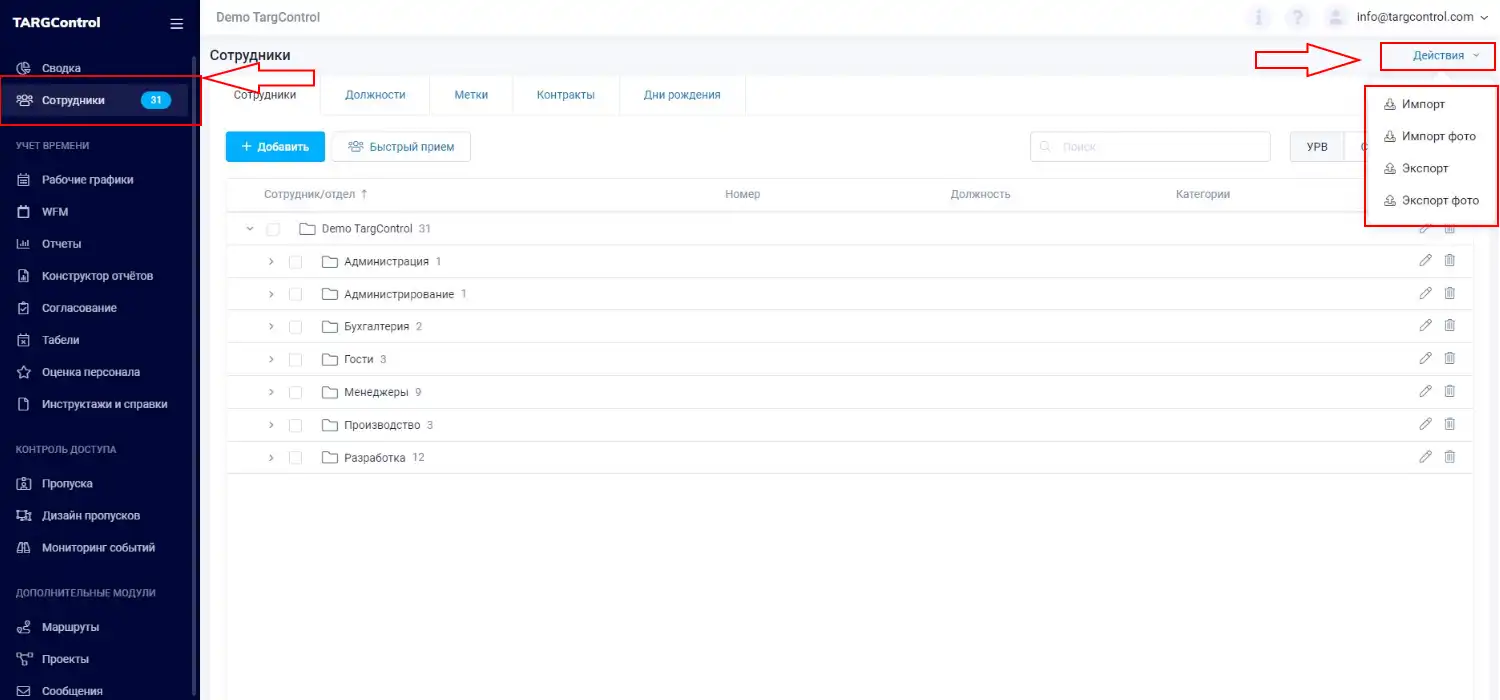Delete the Администрация department
This screenshot has height=700, width=1500.
pos(1449,261)
